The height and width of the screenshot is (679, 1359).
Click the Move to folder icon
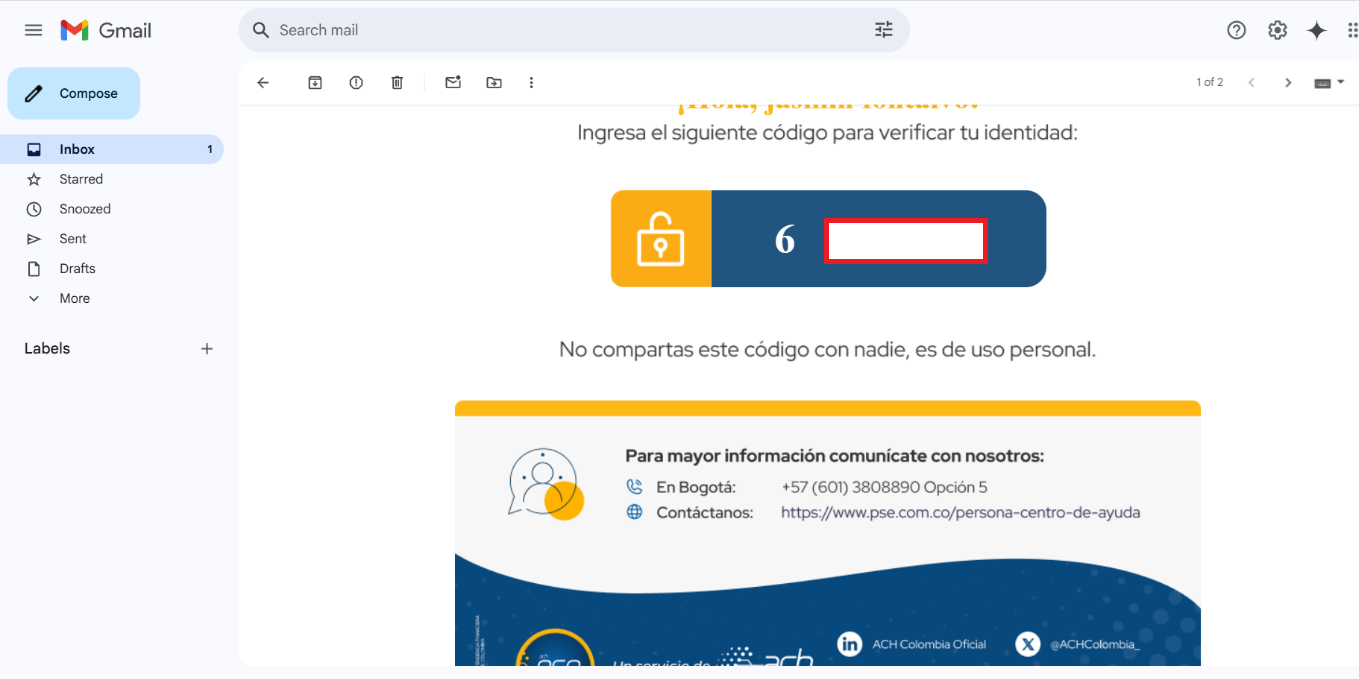494,83
